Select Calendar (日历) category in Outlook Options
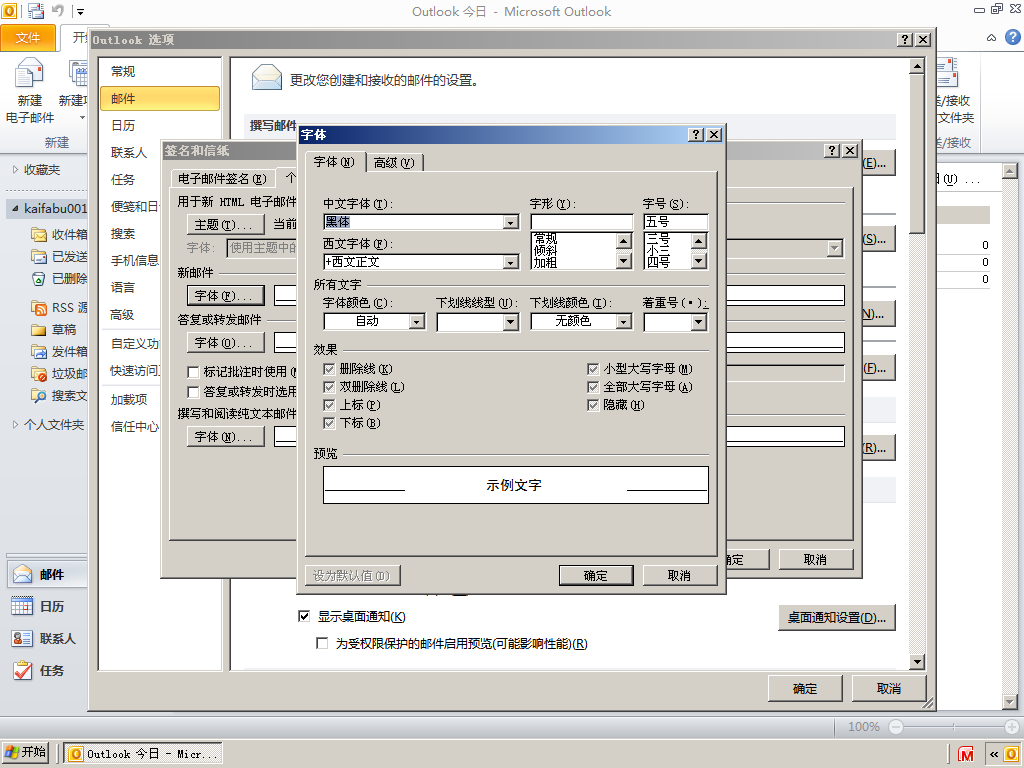 [x=159, y=125]
